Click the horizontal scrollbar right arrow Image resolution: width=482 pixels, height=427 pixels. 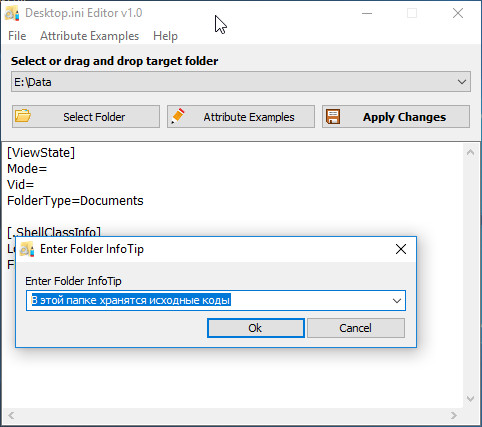click(454, 415)
